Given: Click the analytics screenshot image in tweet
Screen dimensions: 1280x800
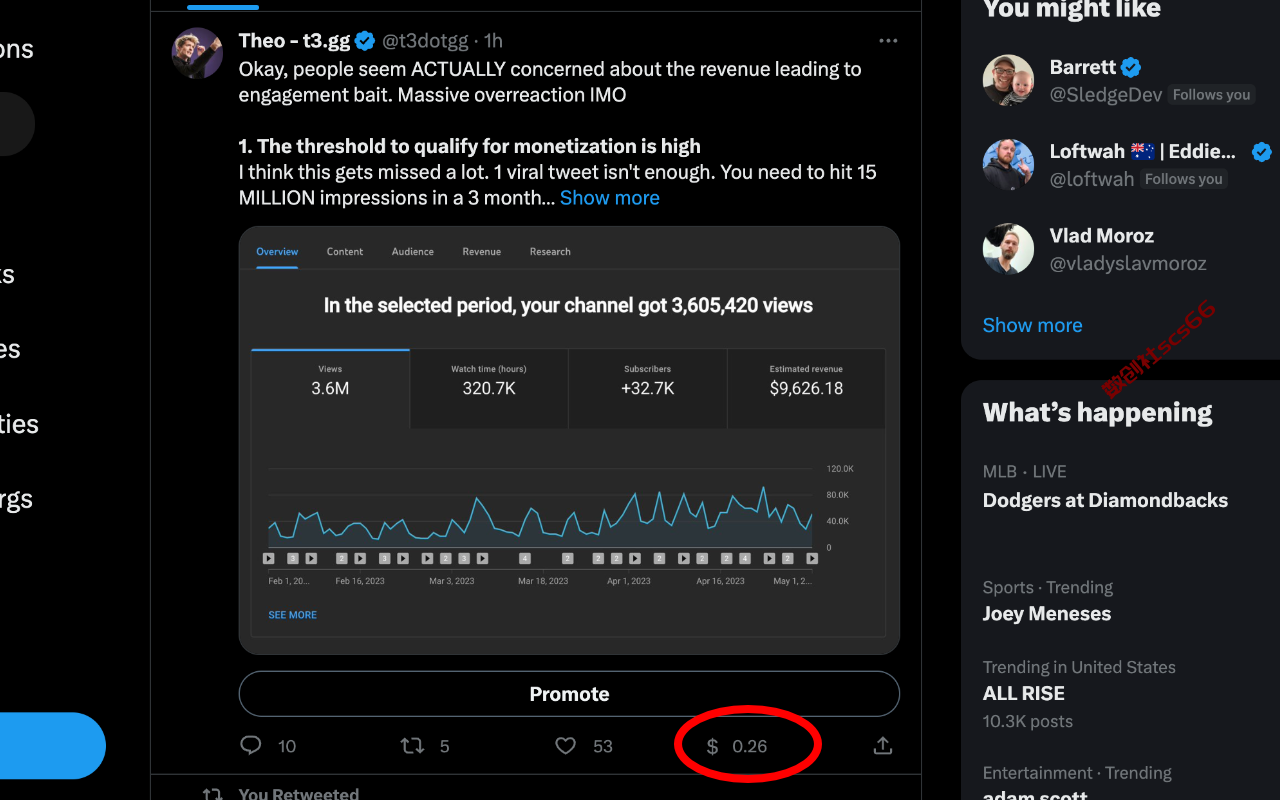Looking at the screenshot, I should click(x=569, y=440).
